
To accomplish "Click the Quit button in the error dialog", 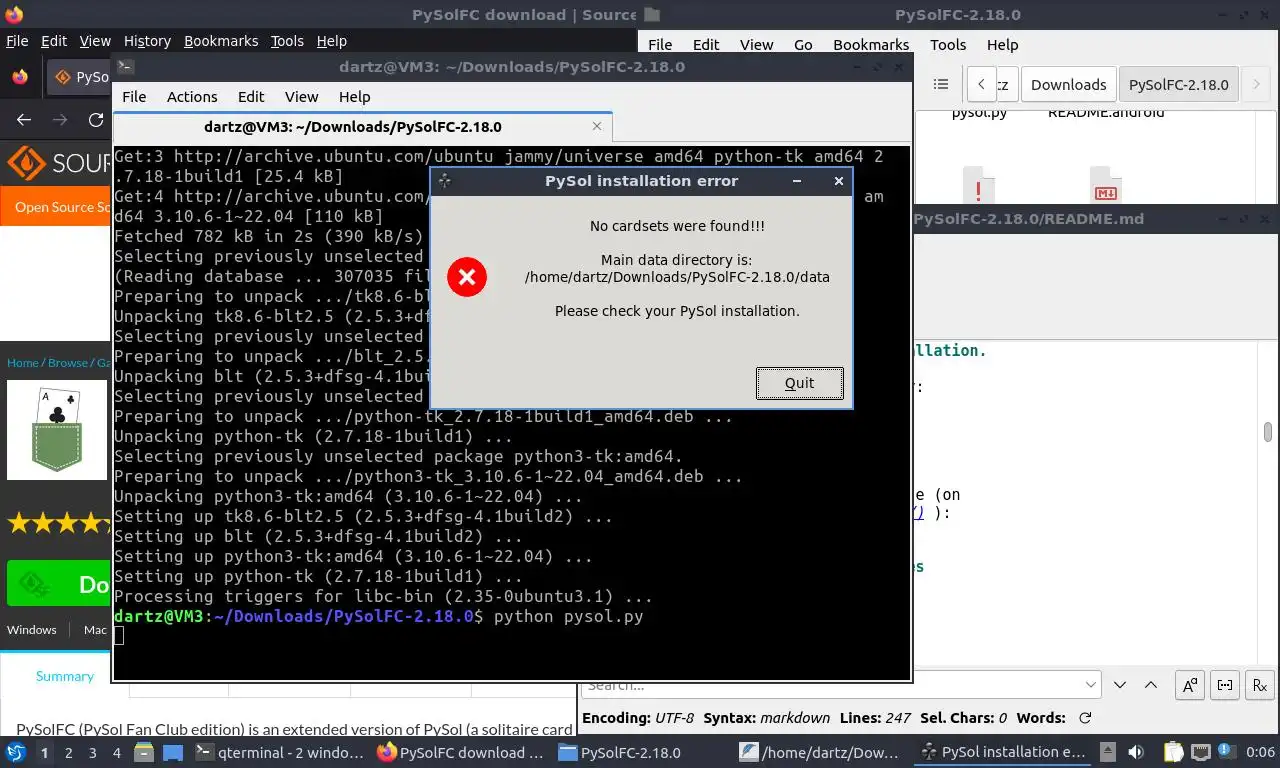I will 799,383.
